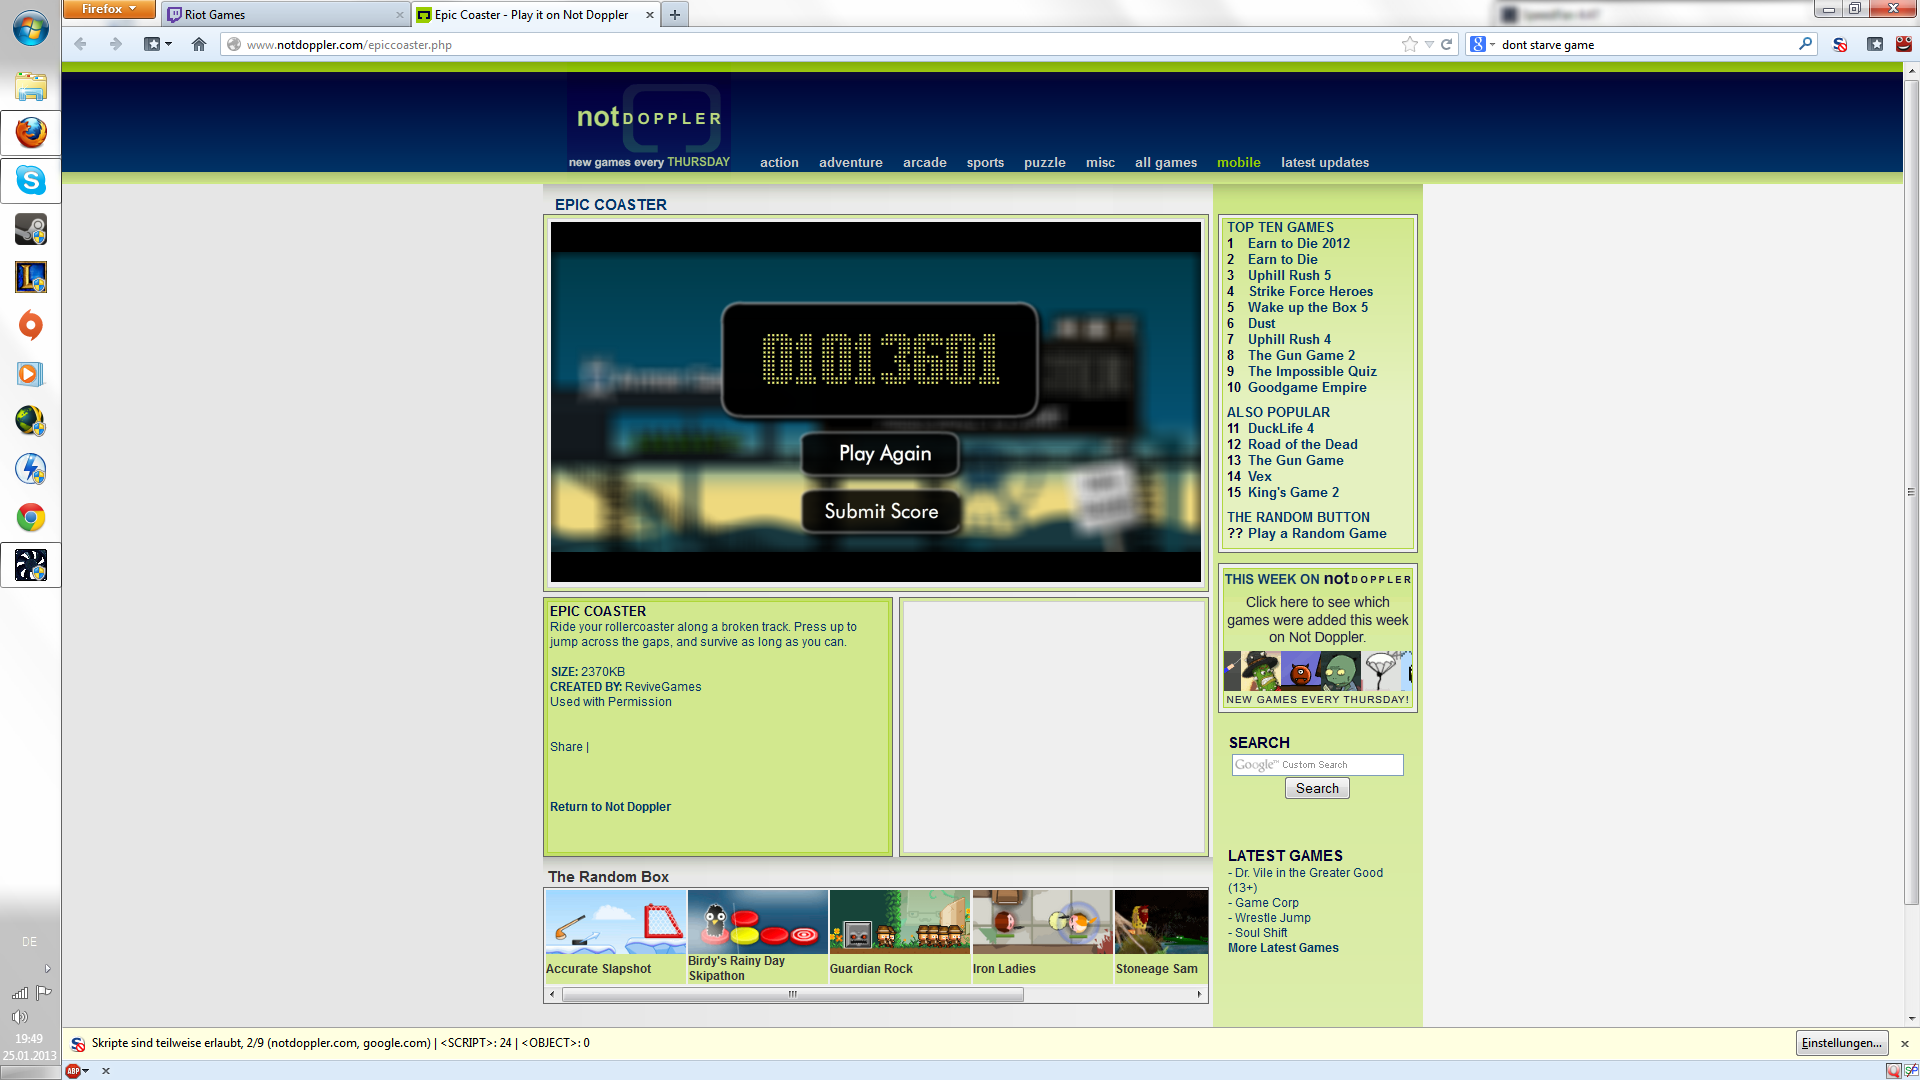Viewport: 1920px width, 1080px height.
Task: Click the this-week new games thumbnail strip
Action: 1317,671
